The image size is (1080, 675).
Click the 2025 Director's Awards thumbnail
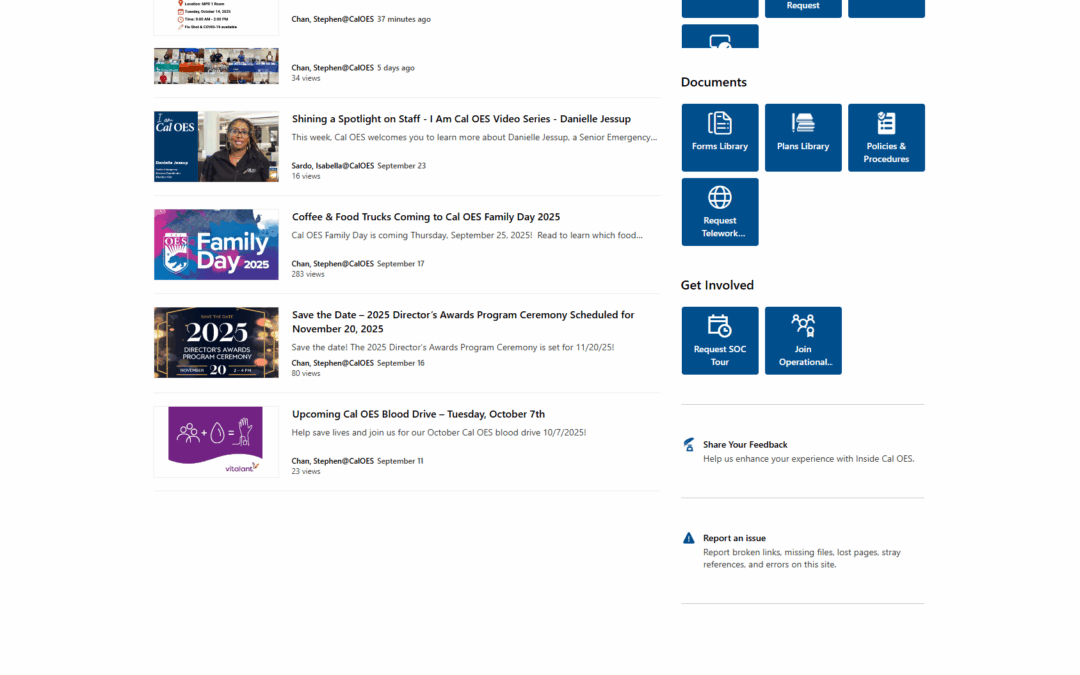click(216, 342)
